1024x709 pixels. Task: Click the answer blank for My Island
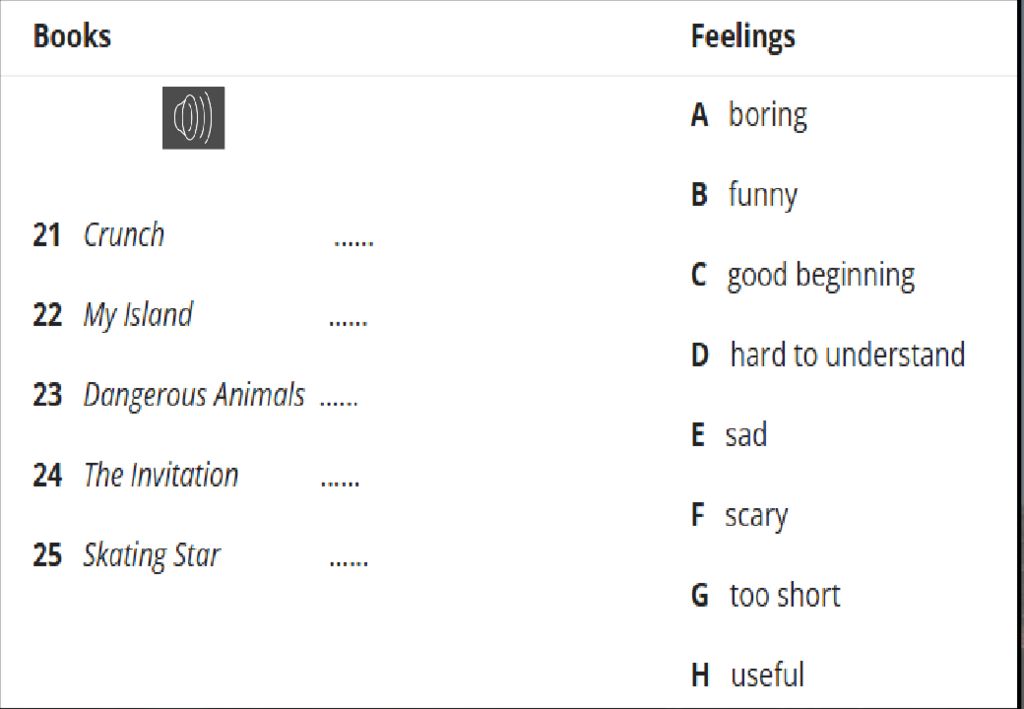point(348,323)
